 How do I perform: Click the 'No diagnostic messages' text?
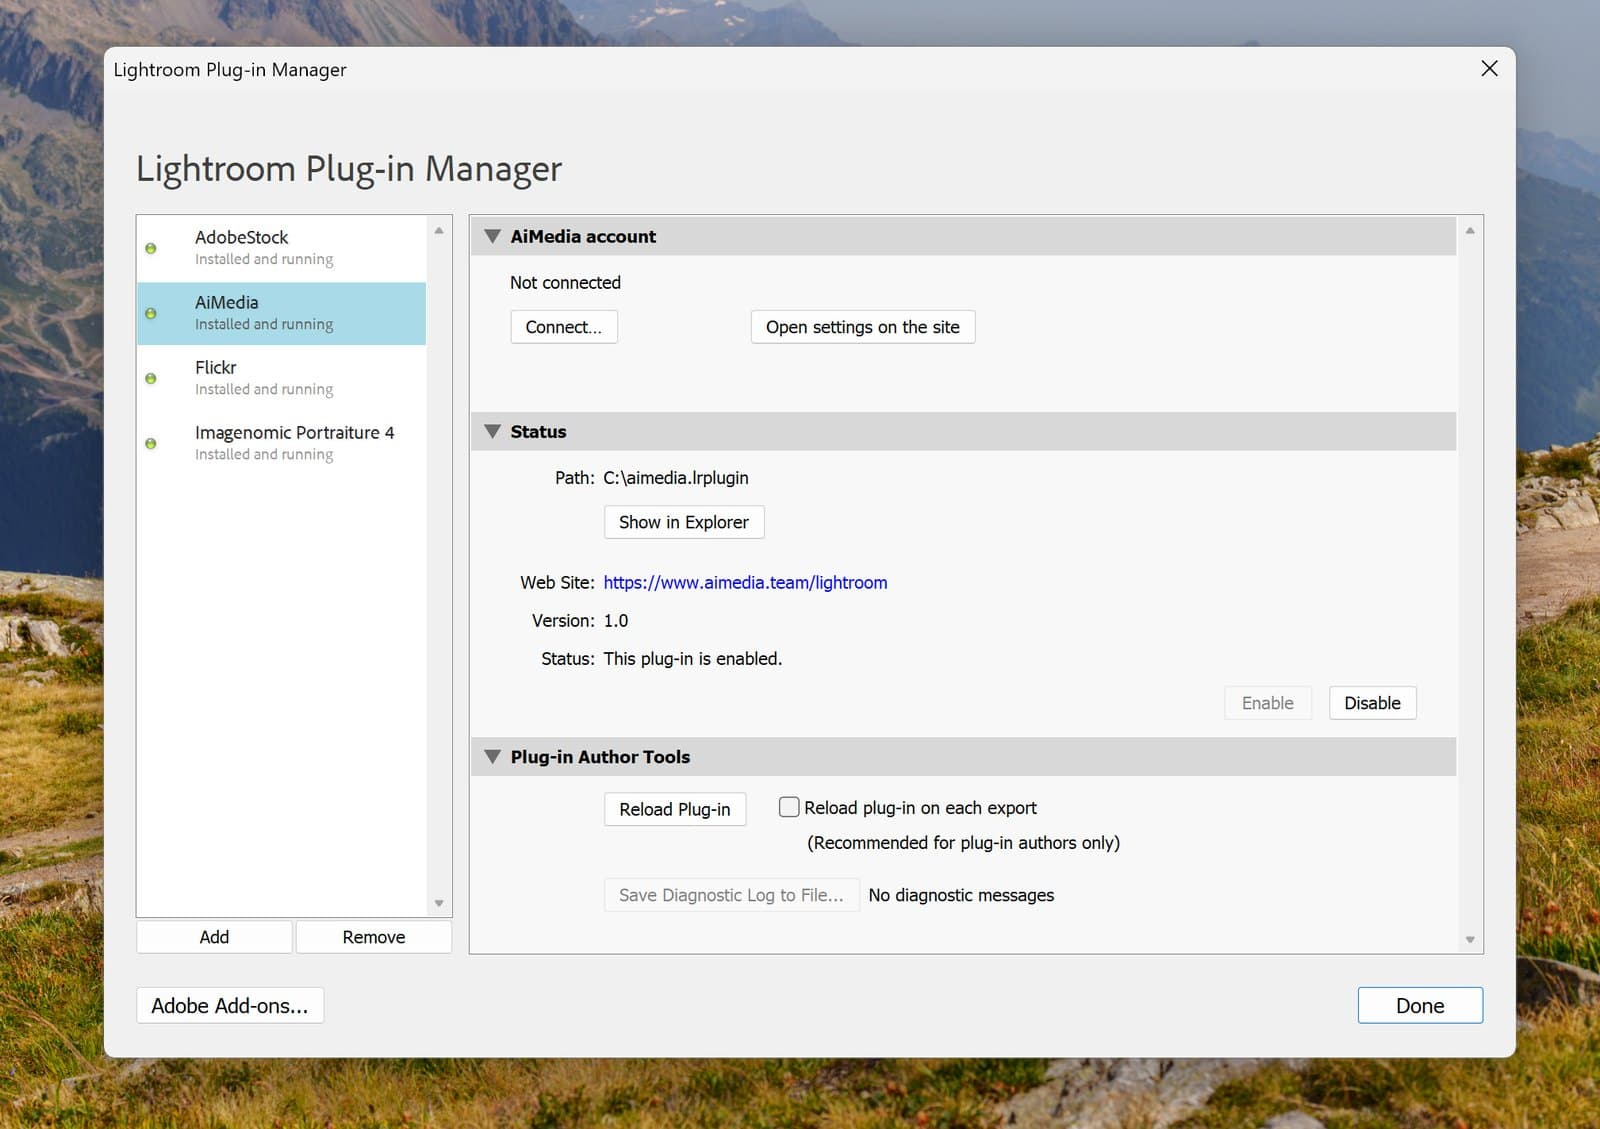pyautogui.click(x=961, y=895)
